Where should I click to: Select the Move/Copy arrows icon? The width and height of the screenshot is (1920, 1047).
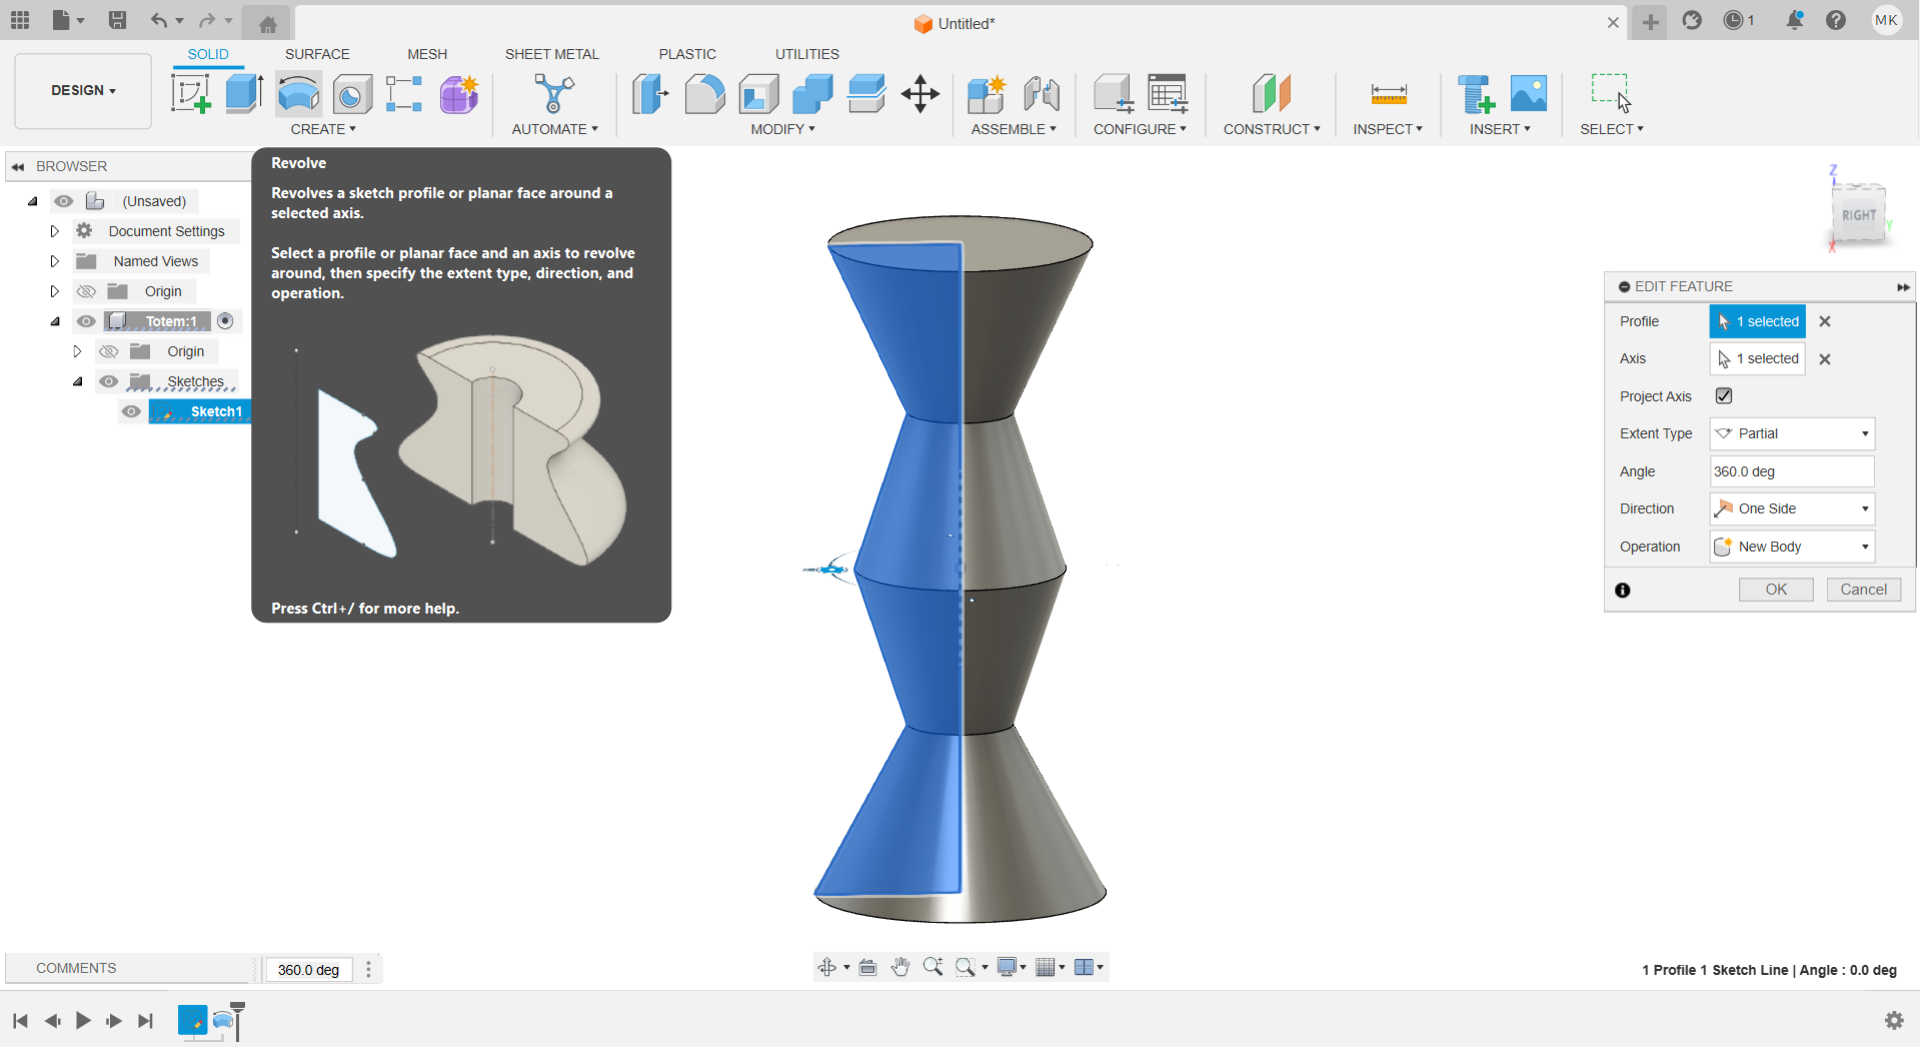click(920, 94)
